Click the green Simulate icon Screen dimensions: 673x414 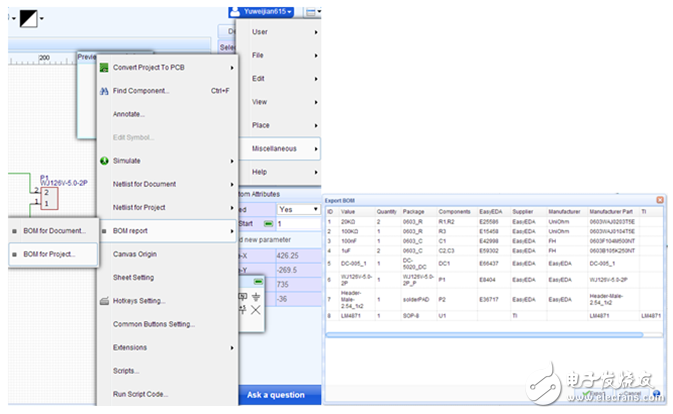pyautogui.click(x=104, y=160)
